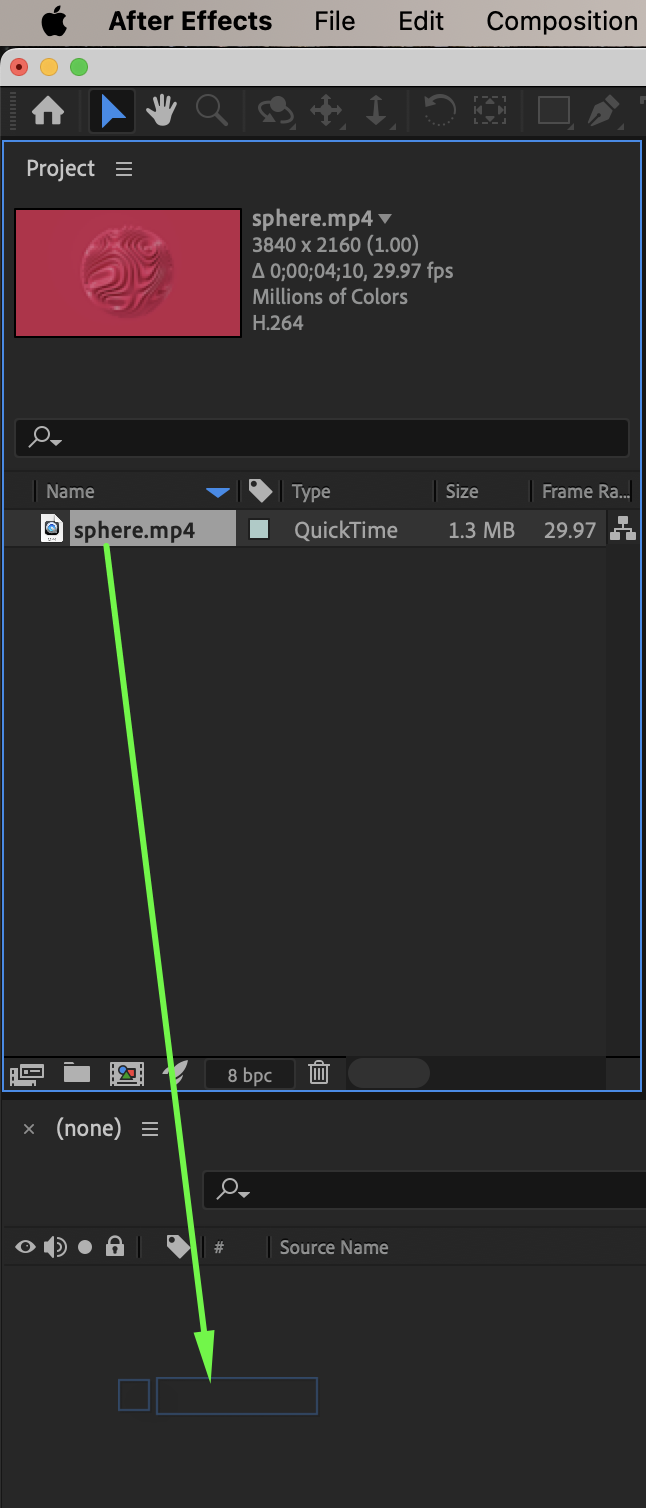Choose the Zoom magnifier tool
This screenshot has height=1508, width=646.
(x=212, y=111)
